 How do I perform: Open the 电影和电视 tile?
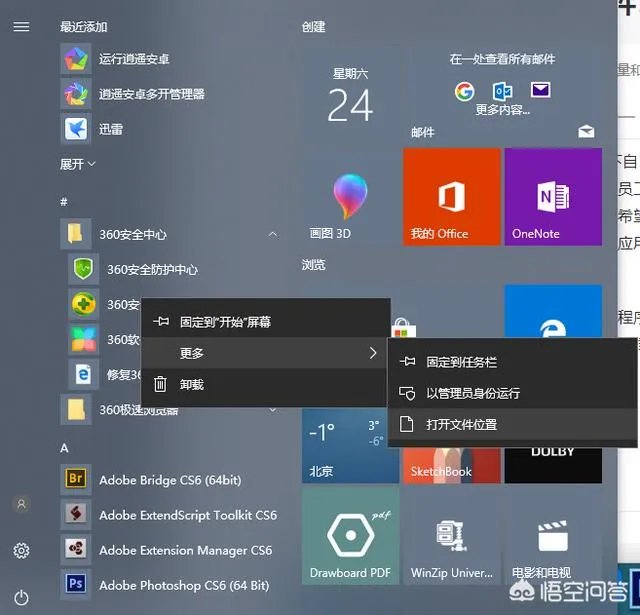[553, 536]
